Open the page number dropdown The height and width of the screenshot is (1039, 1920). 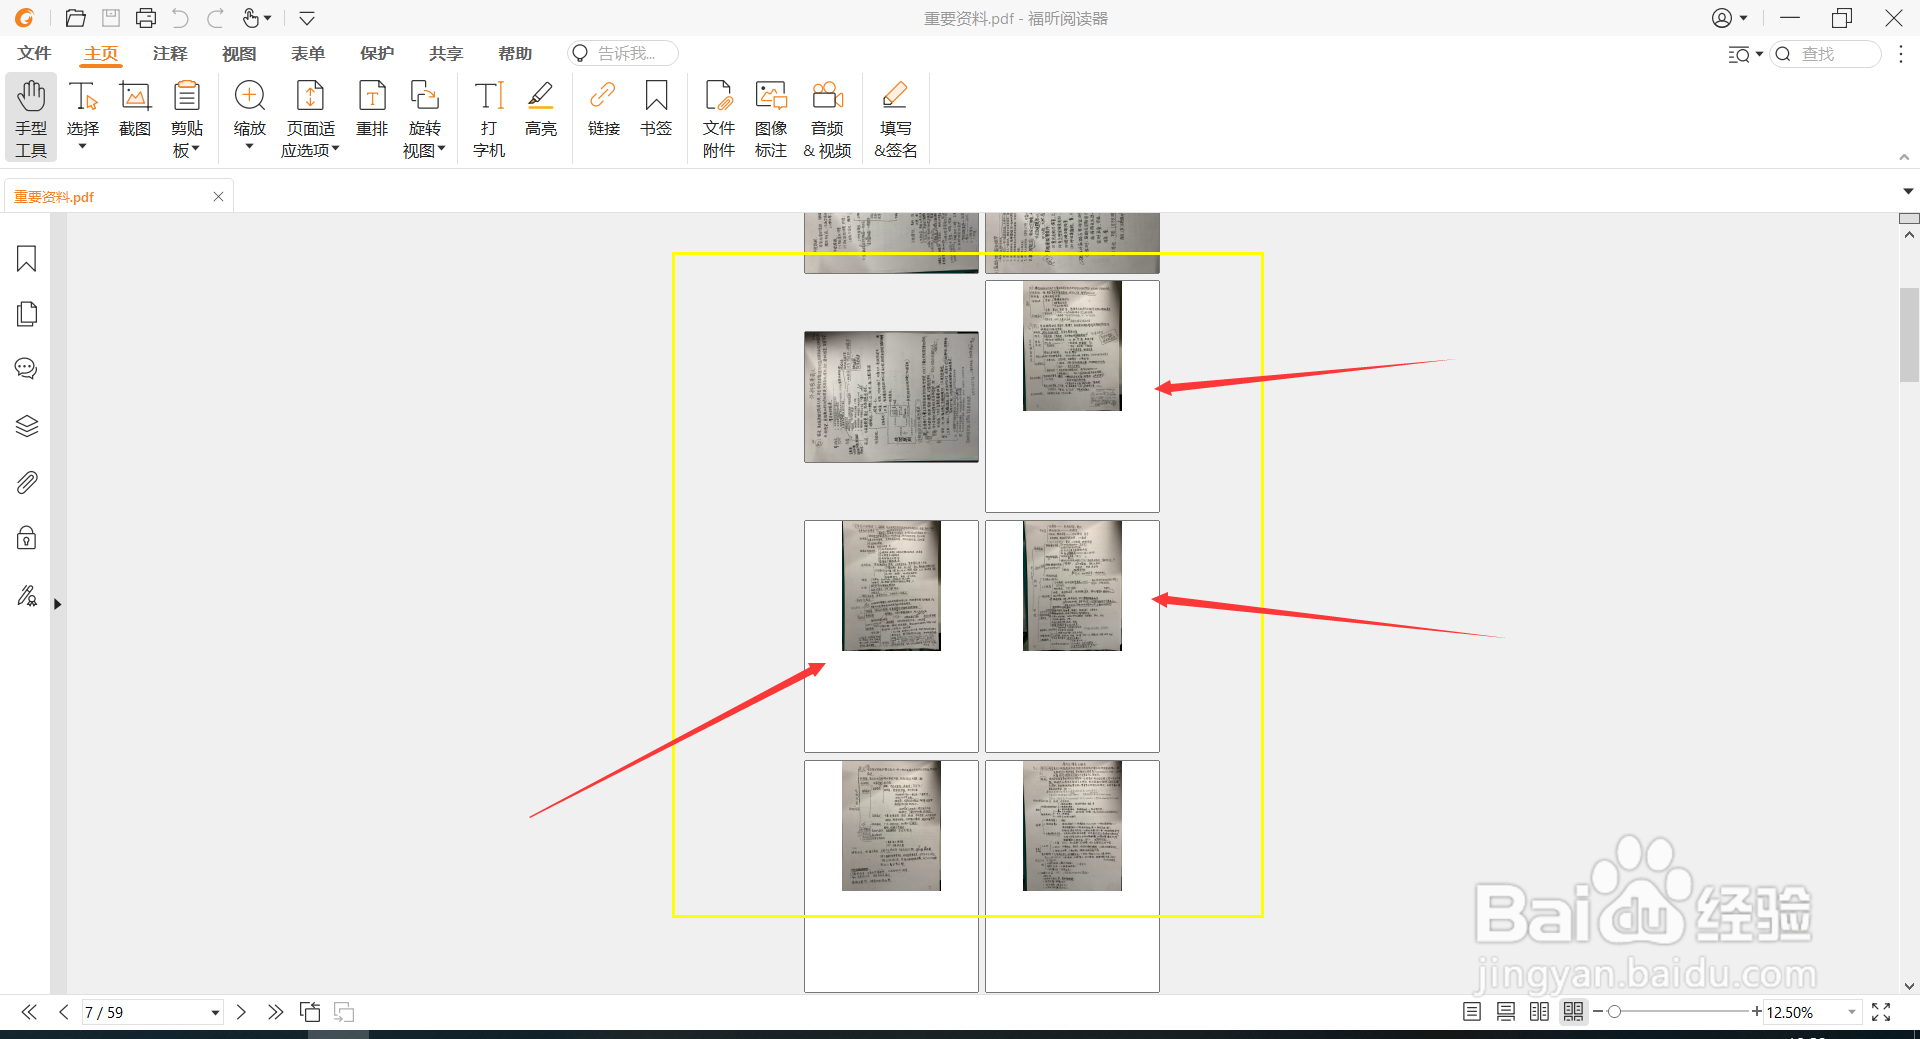click(215, 1013)
